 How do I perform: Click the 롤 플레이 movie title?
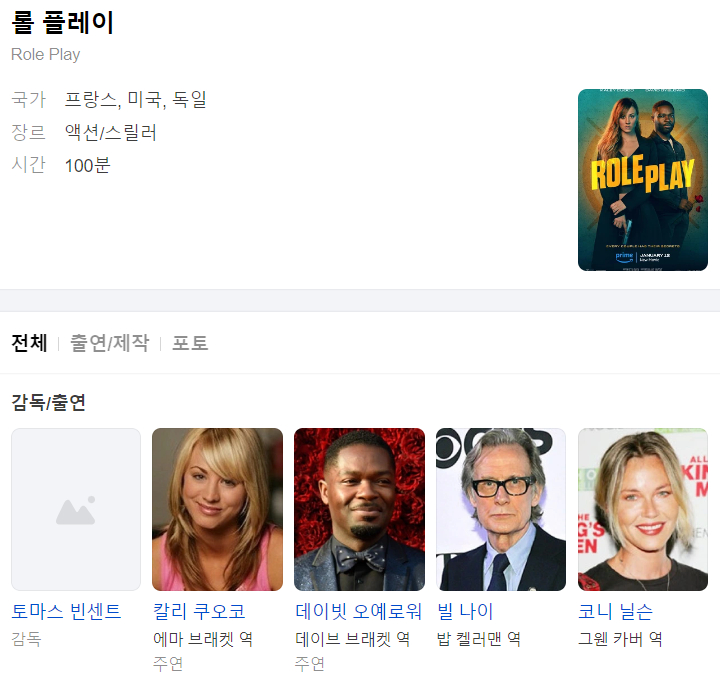(62, 23)
